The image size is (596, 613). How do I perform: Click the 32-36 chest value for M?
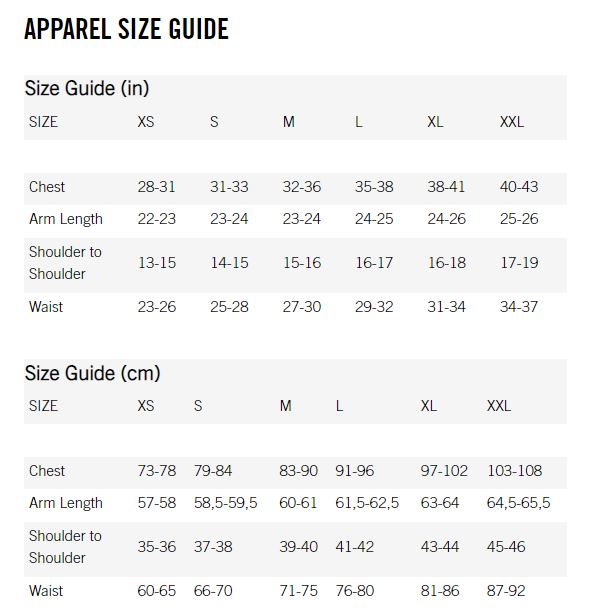point(302,187)
